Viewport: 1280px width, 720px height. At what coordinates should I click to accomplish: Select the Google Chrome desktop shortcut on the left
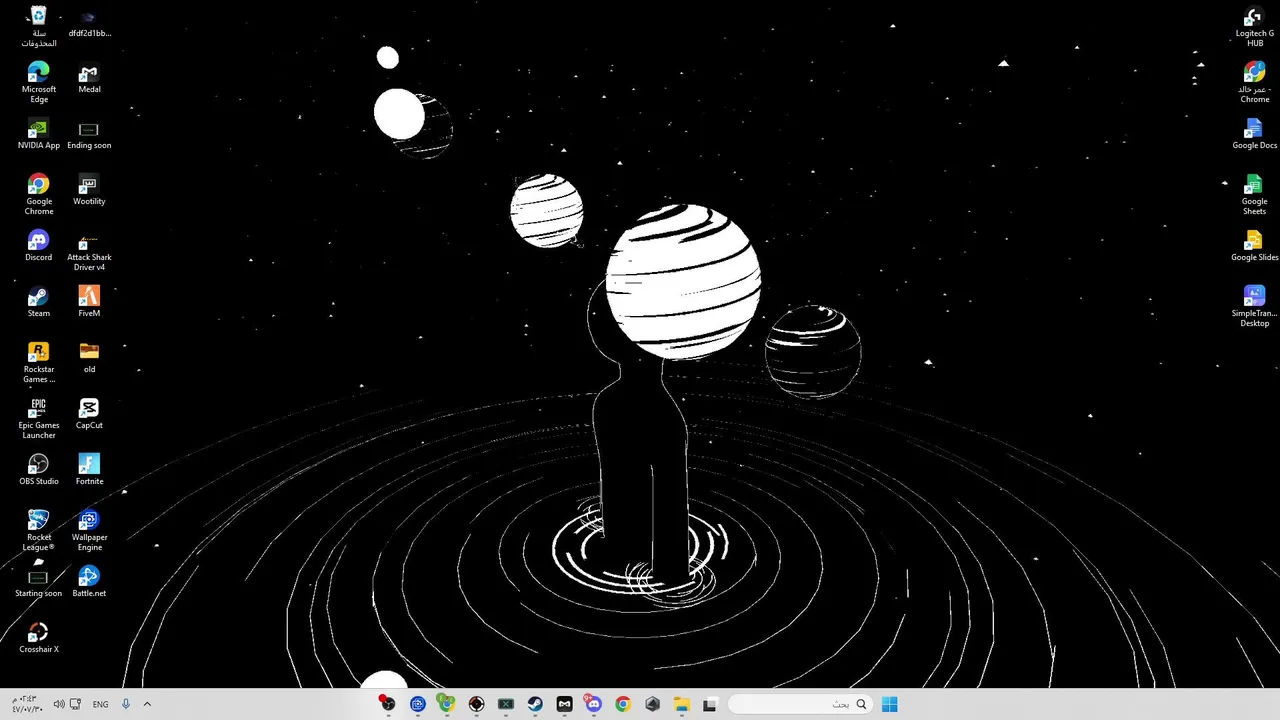click(38, 195)
